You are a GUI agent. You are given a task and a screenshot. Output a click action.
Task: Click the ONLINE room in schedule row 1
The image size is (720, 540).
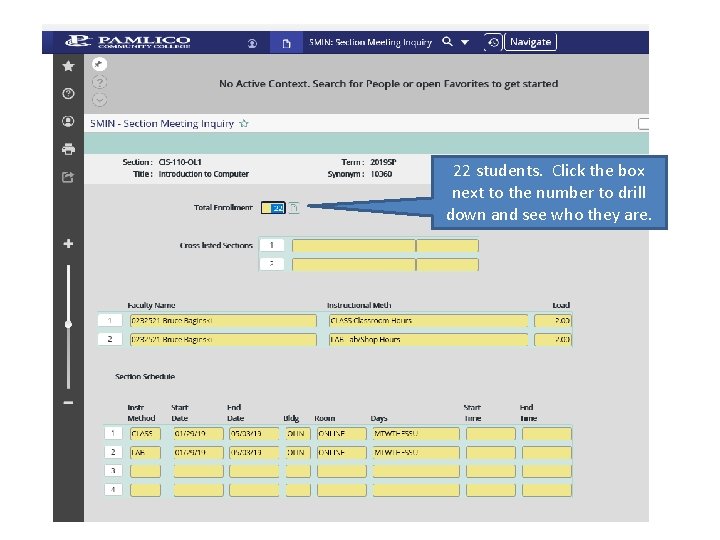coord(342,433)
